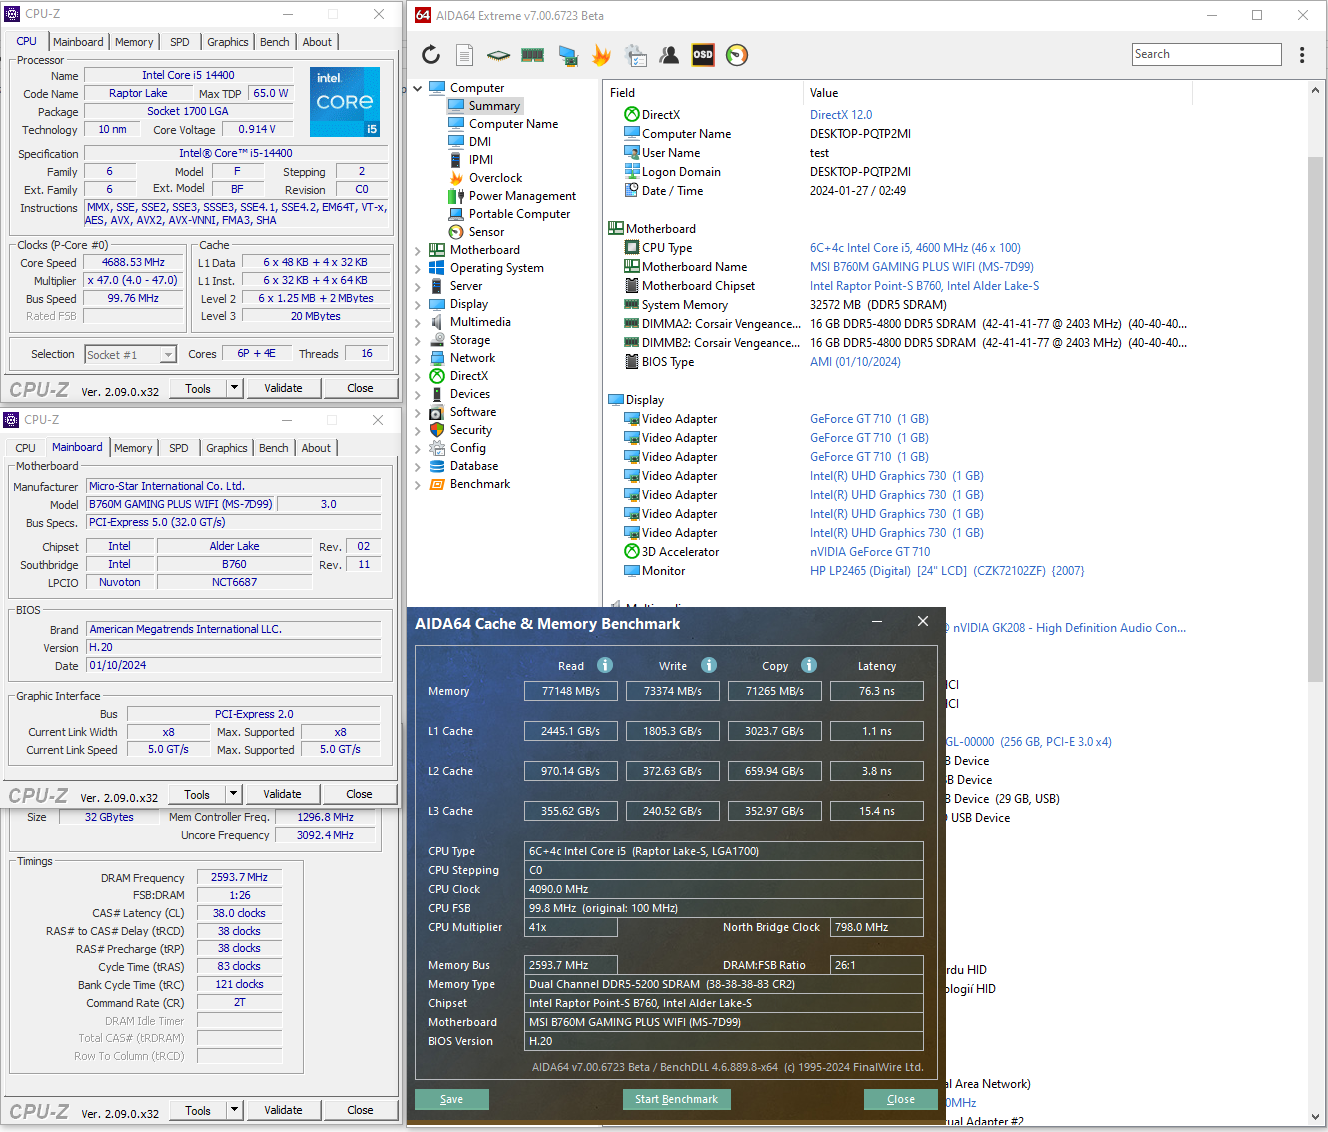Image resolution: width=1328 pixels, height=1132 pixels.
Task: Click Start Benchmark button
Action: (x=676, y=1099)
